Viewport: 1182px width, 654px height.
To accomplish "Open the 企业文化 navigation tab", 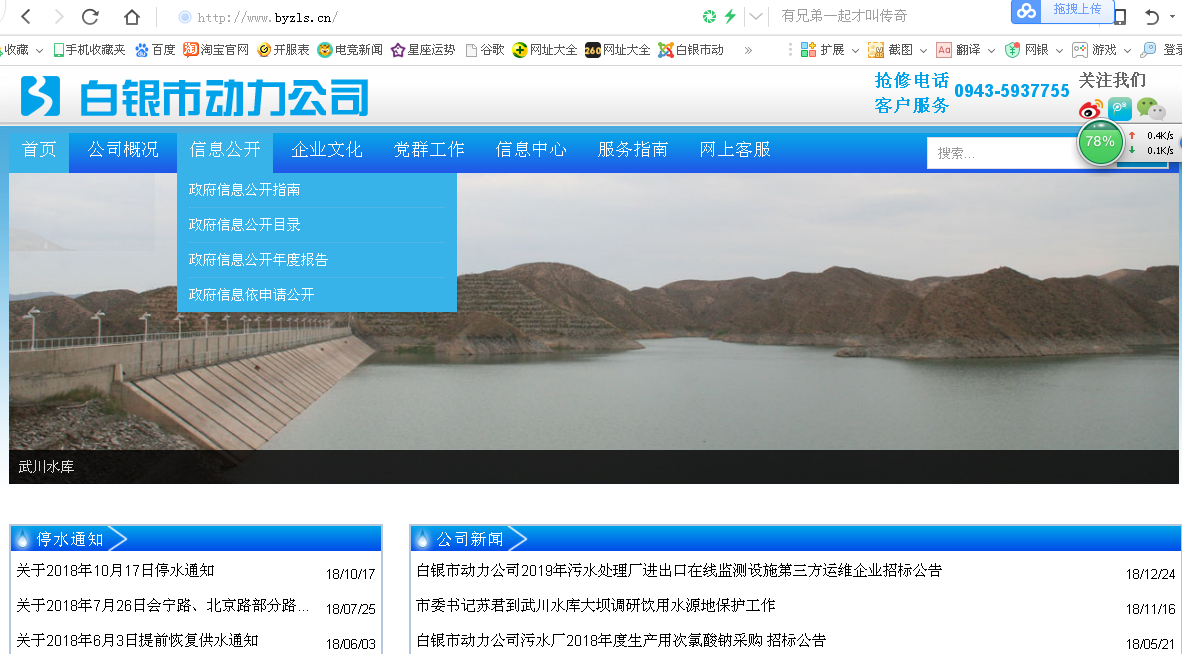I will pos(327,150).
